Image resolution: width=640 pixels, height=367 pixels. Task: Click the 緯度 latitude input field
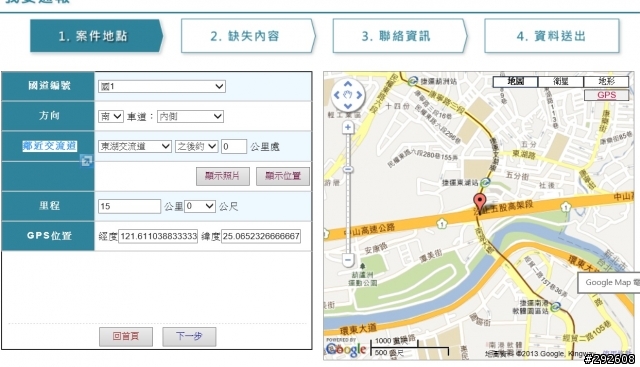click(261, 236)
